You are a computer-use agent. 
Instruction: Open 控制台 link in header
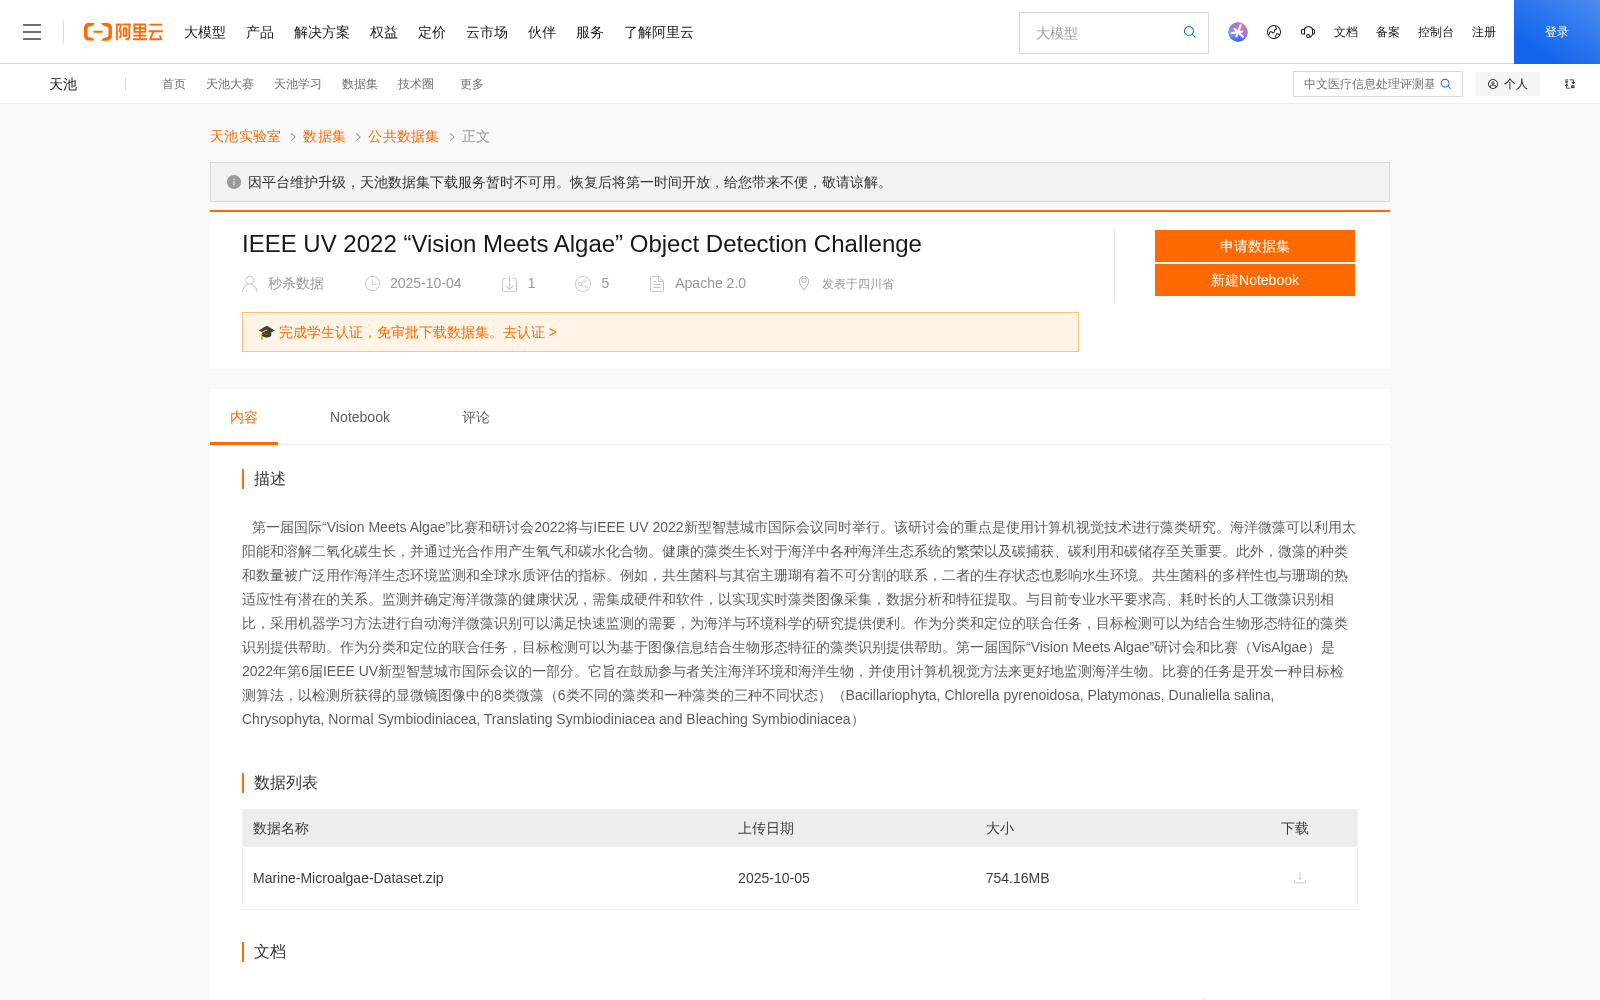tap(1436, 32)
